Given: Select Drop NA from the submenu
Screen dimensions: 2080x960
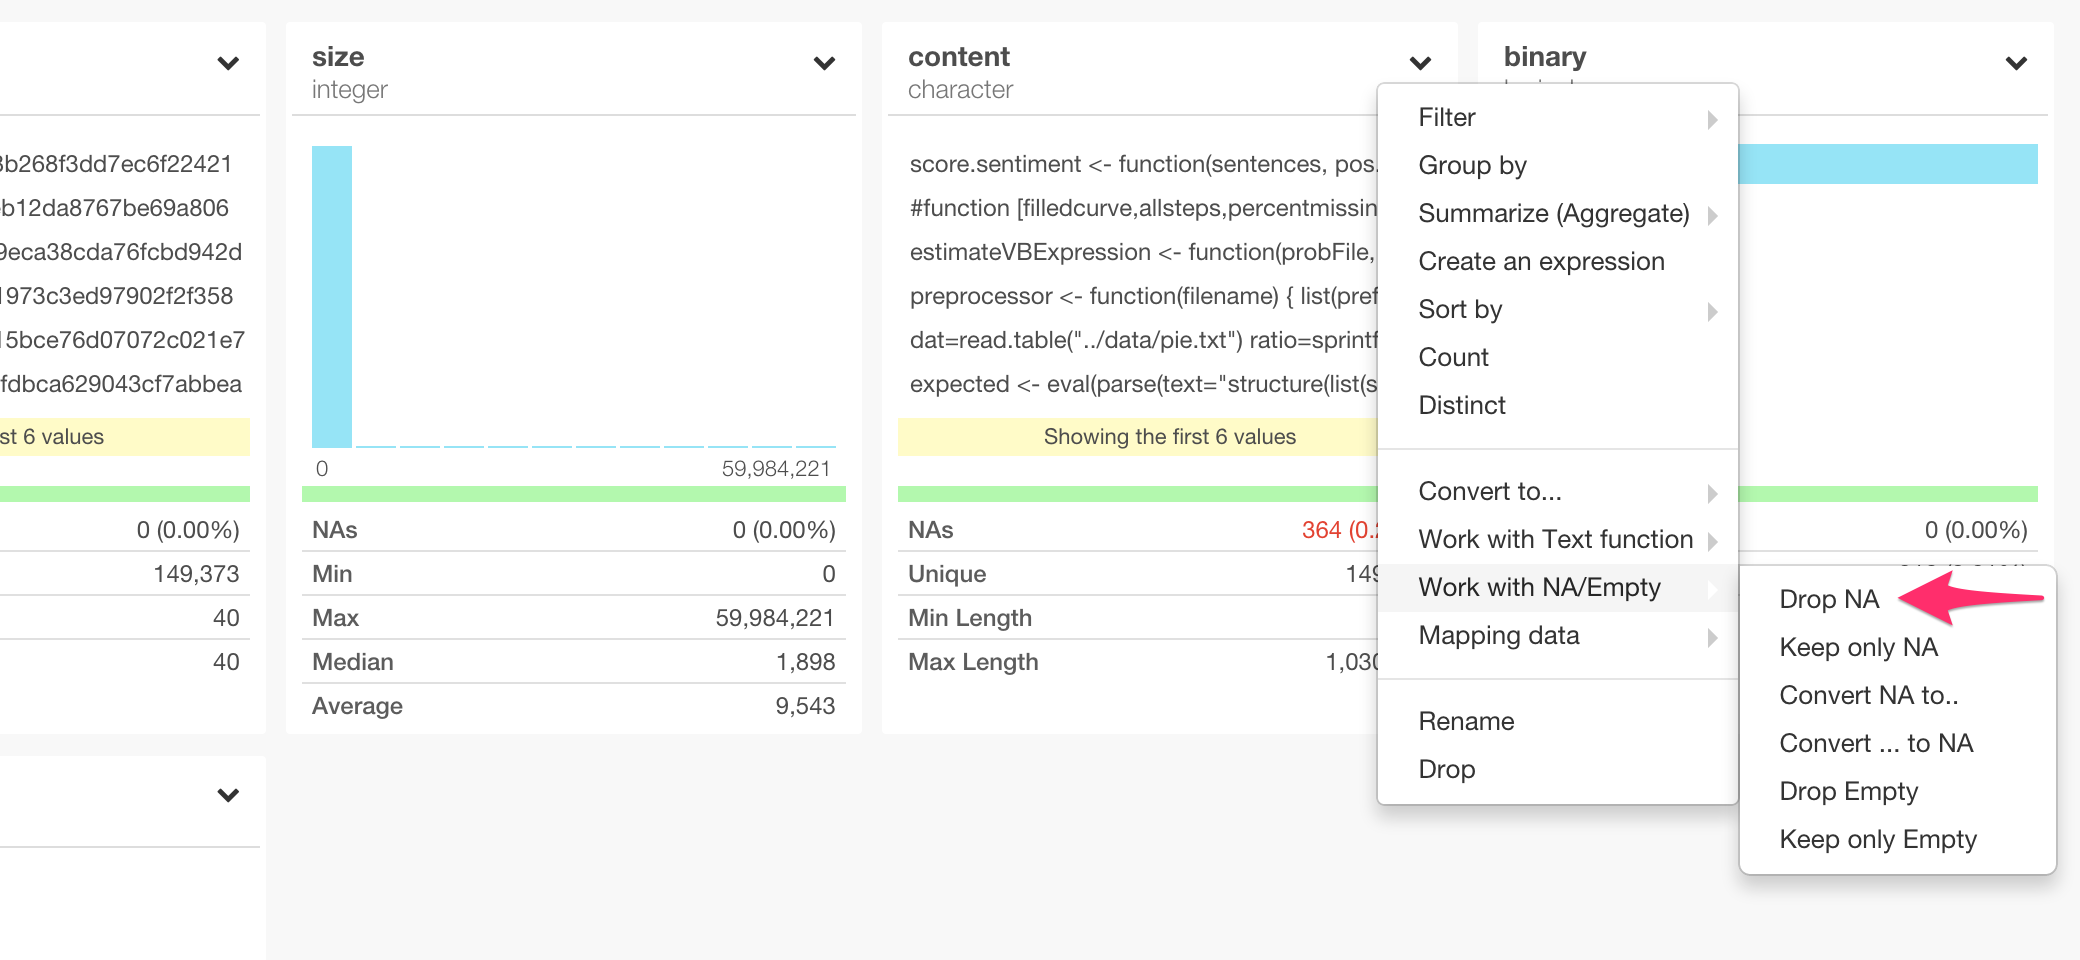Looking at the screenshot, I should [x=1828, y=599].
